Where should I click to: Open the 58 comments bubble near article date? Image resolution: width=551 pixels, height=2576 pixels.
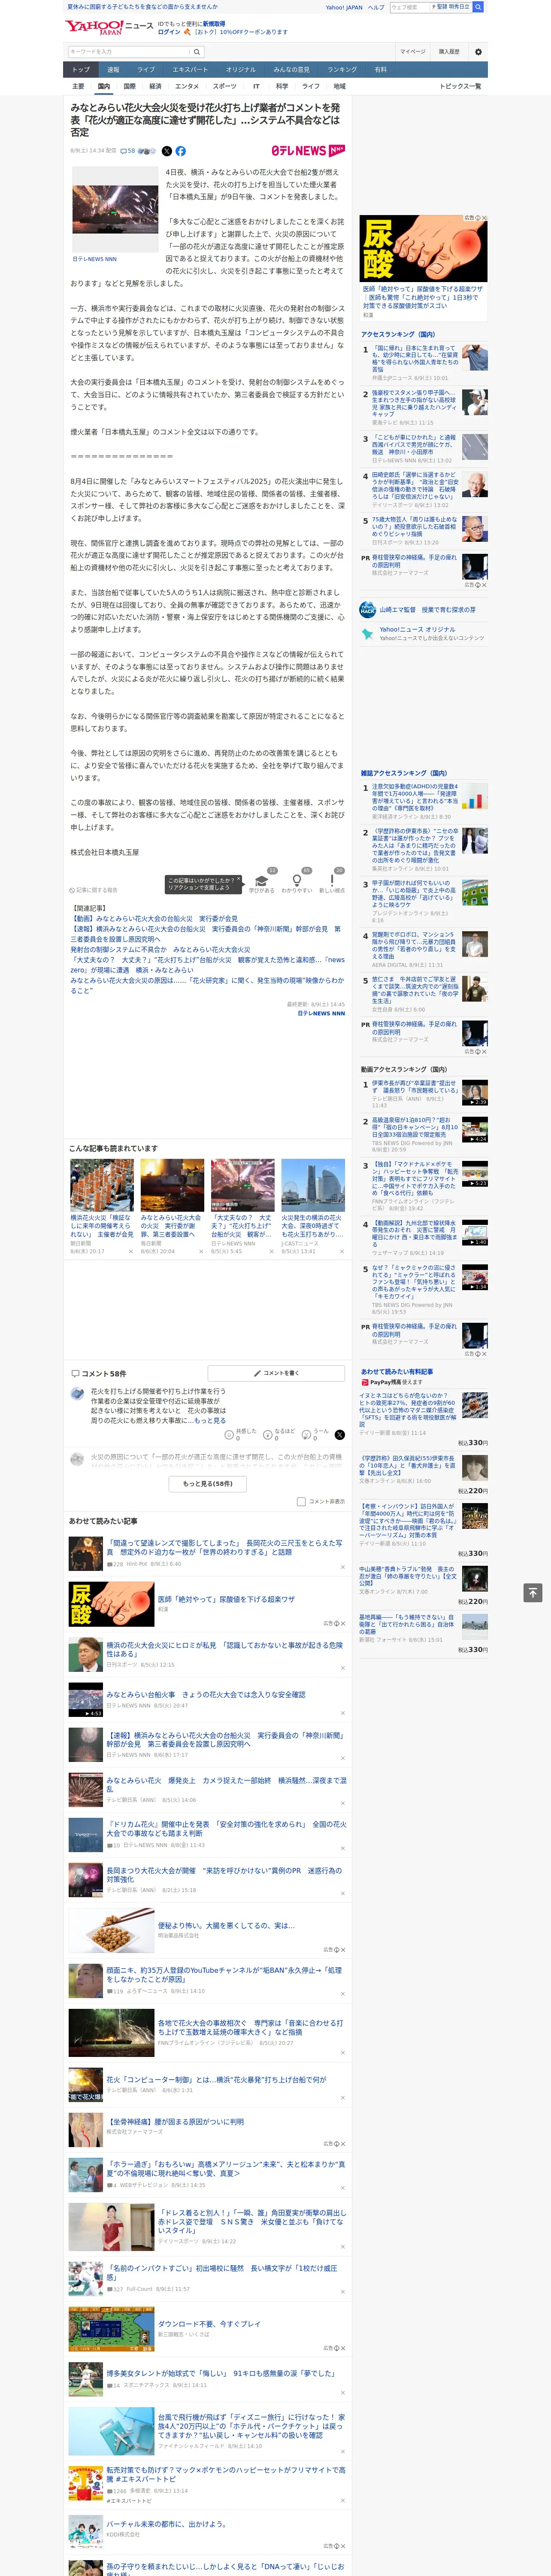click(x=128, y=151)
